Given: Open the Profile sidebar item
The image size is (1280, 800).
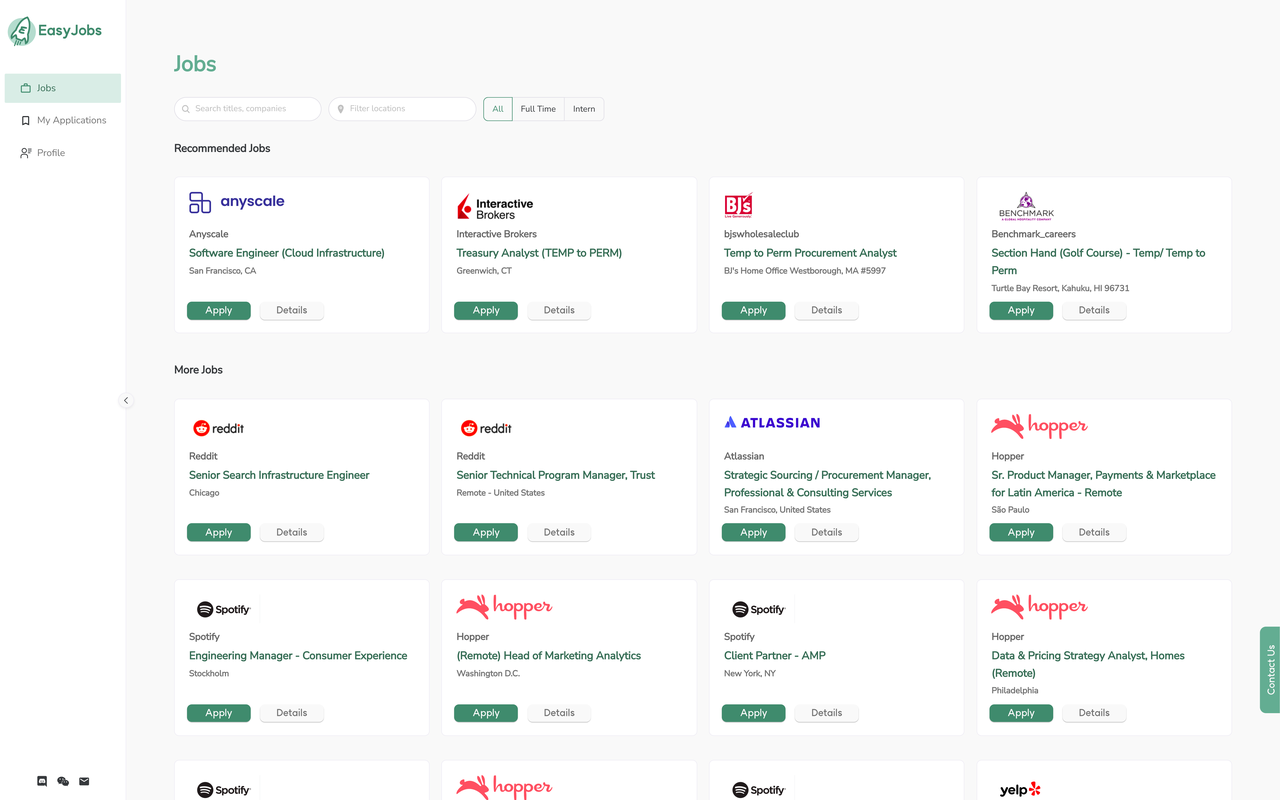Looking at the screenshot, I should (63, 153).
